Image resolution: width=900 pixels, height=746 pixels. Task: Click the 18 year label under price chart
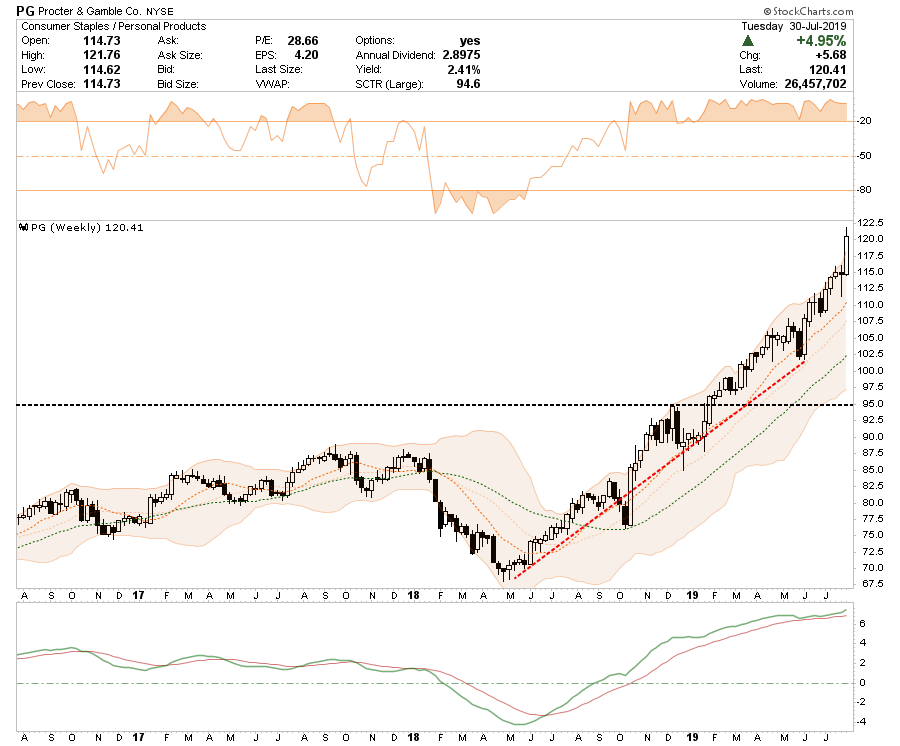pyautogui.click(x=413, y=596)
